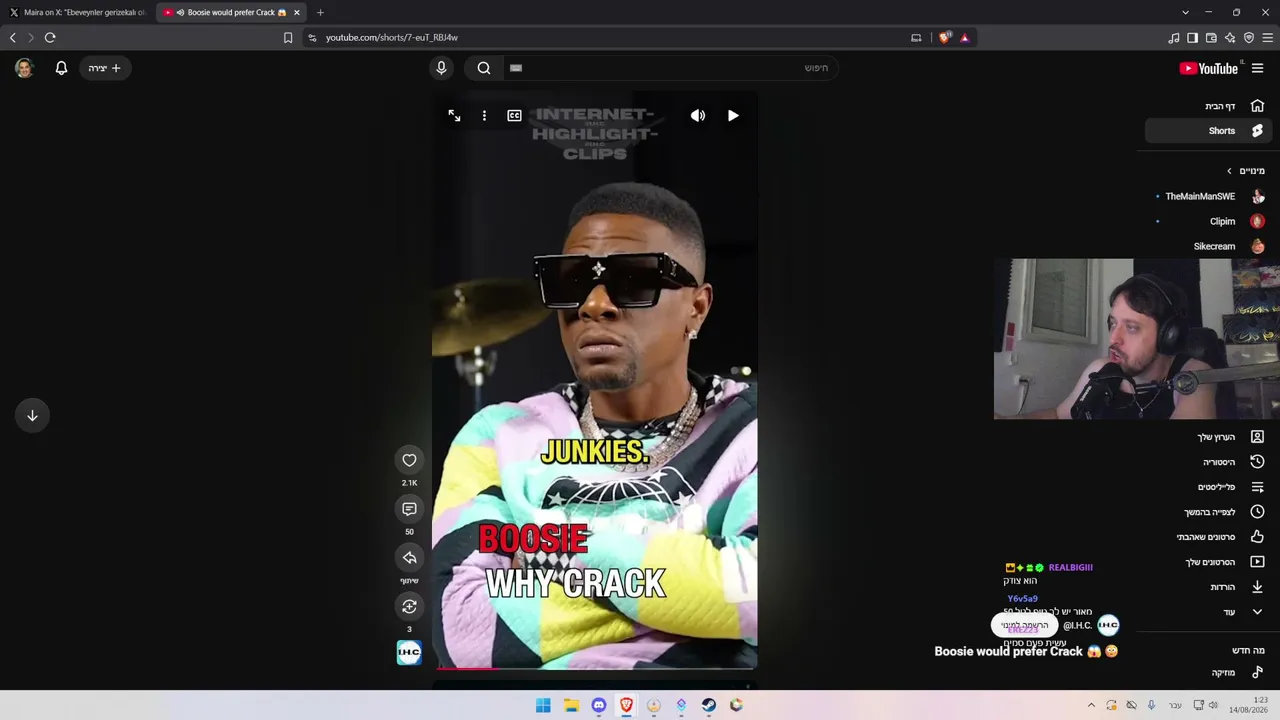1280x720 pixels.
Task: Open Your videos in the sidebar
Action: click(x=1208, y=562)
